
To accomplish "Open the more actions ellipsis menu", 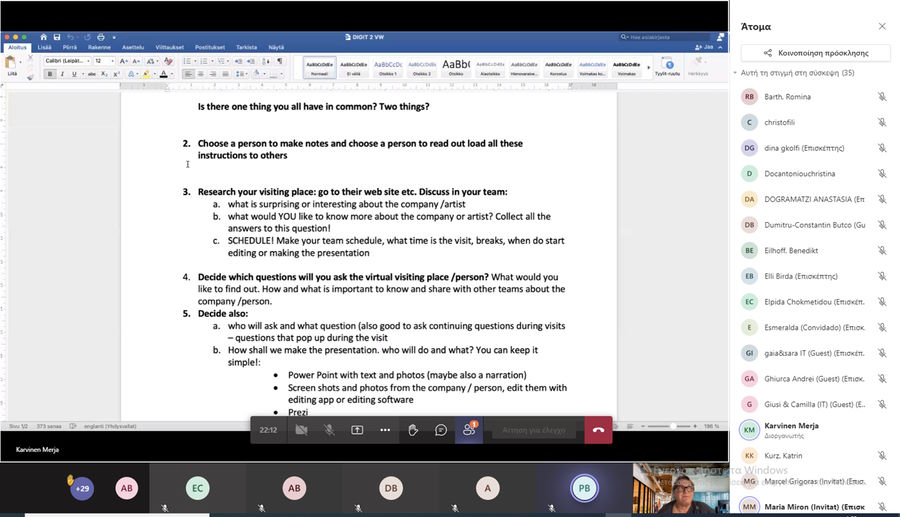I will click(385, 430).
